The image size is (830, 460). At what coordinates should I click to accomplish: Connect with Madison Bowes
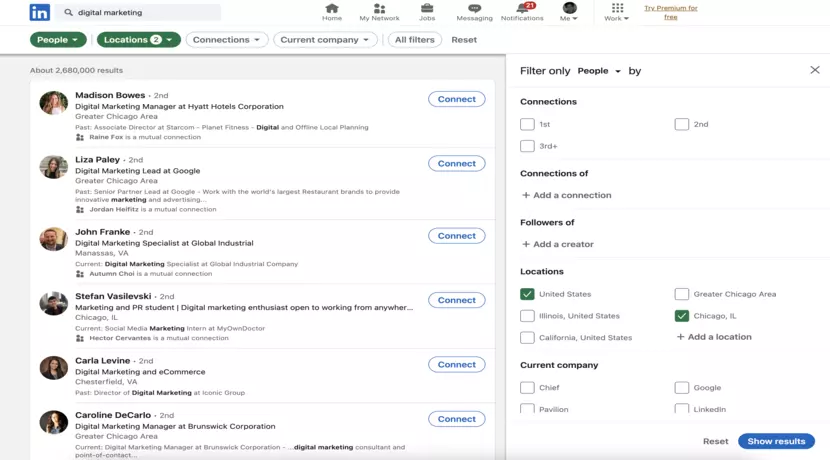[456, 99]
